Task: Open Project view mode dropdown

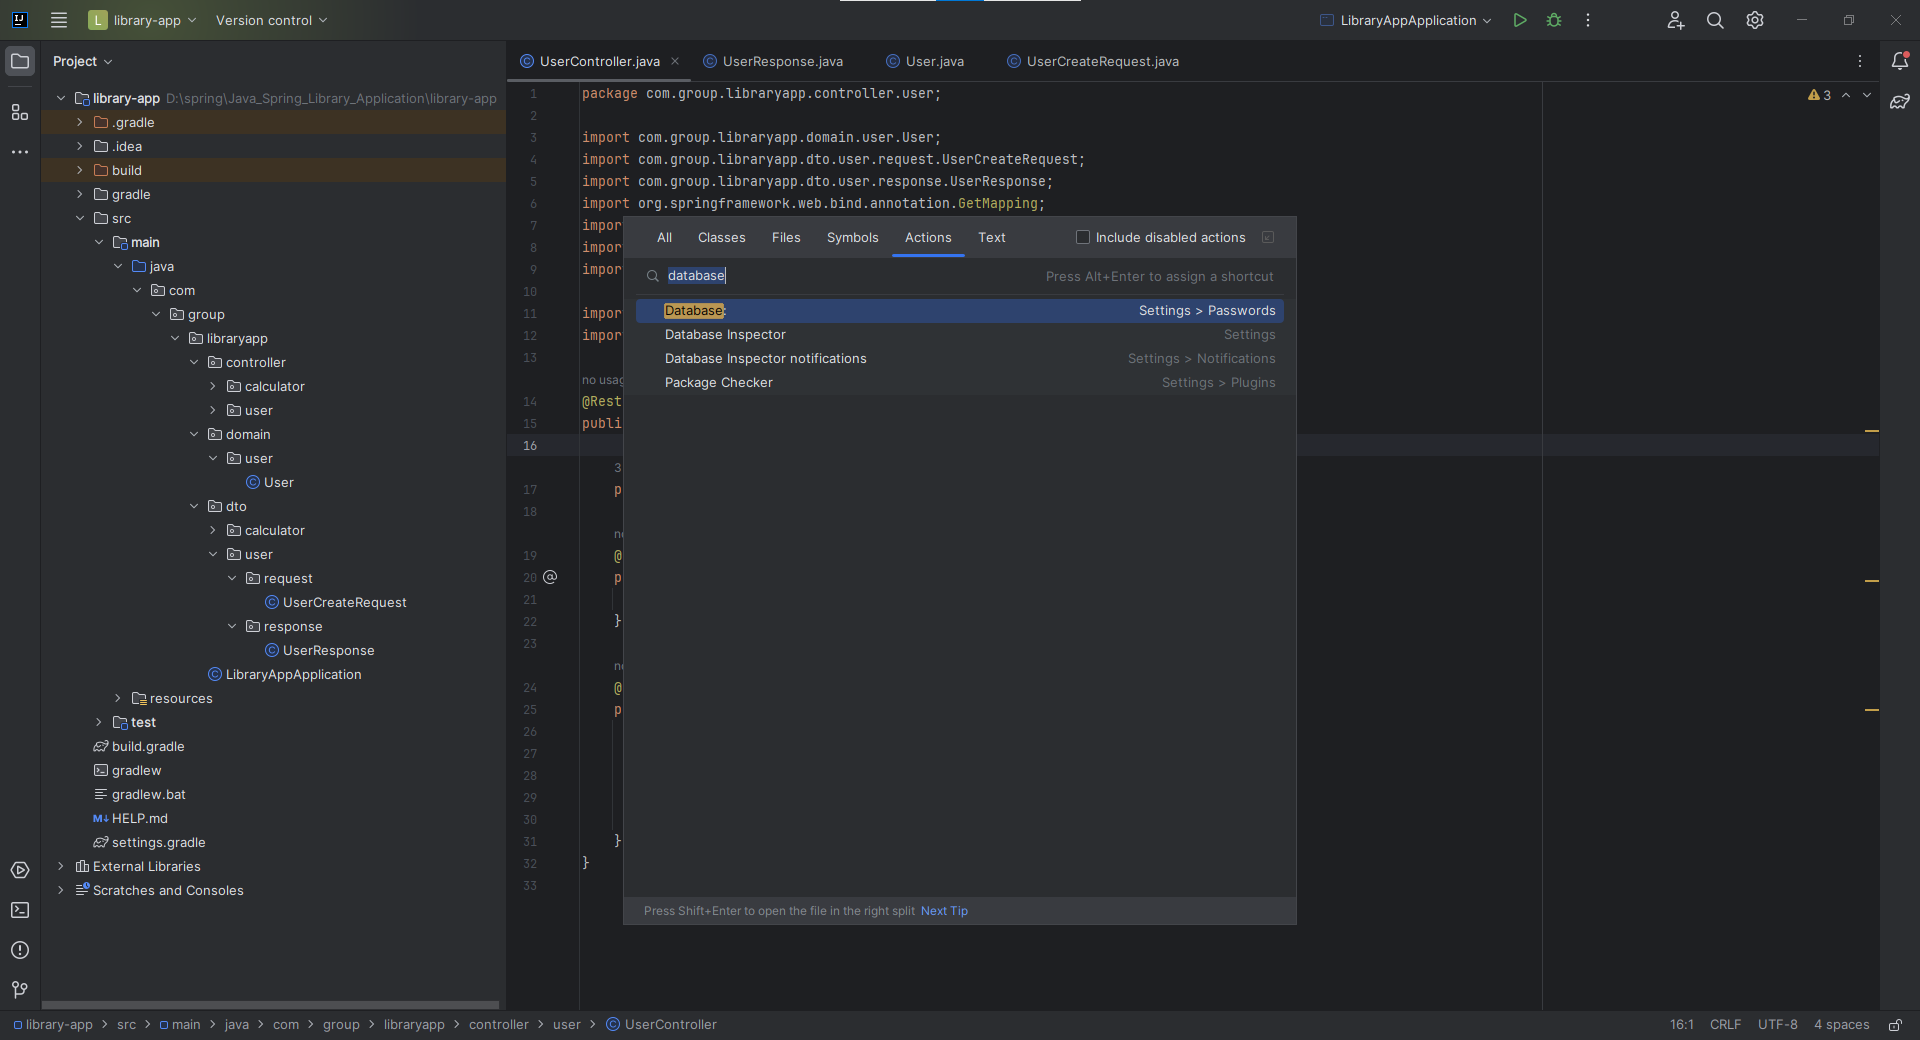Action: [x=83, y=61]
